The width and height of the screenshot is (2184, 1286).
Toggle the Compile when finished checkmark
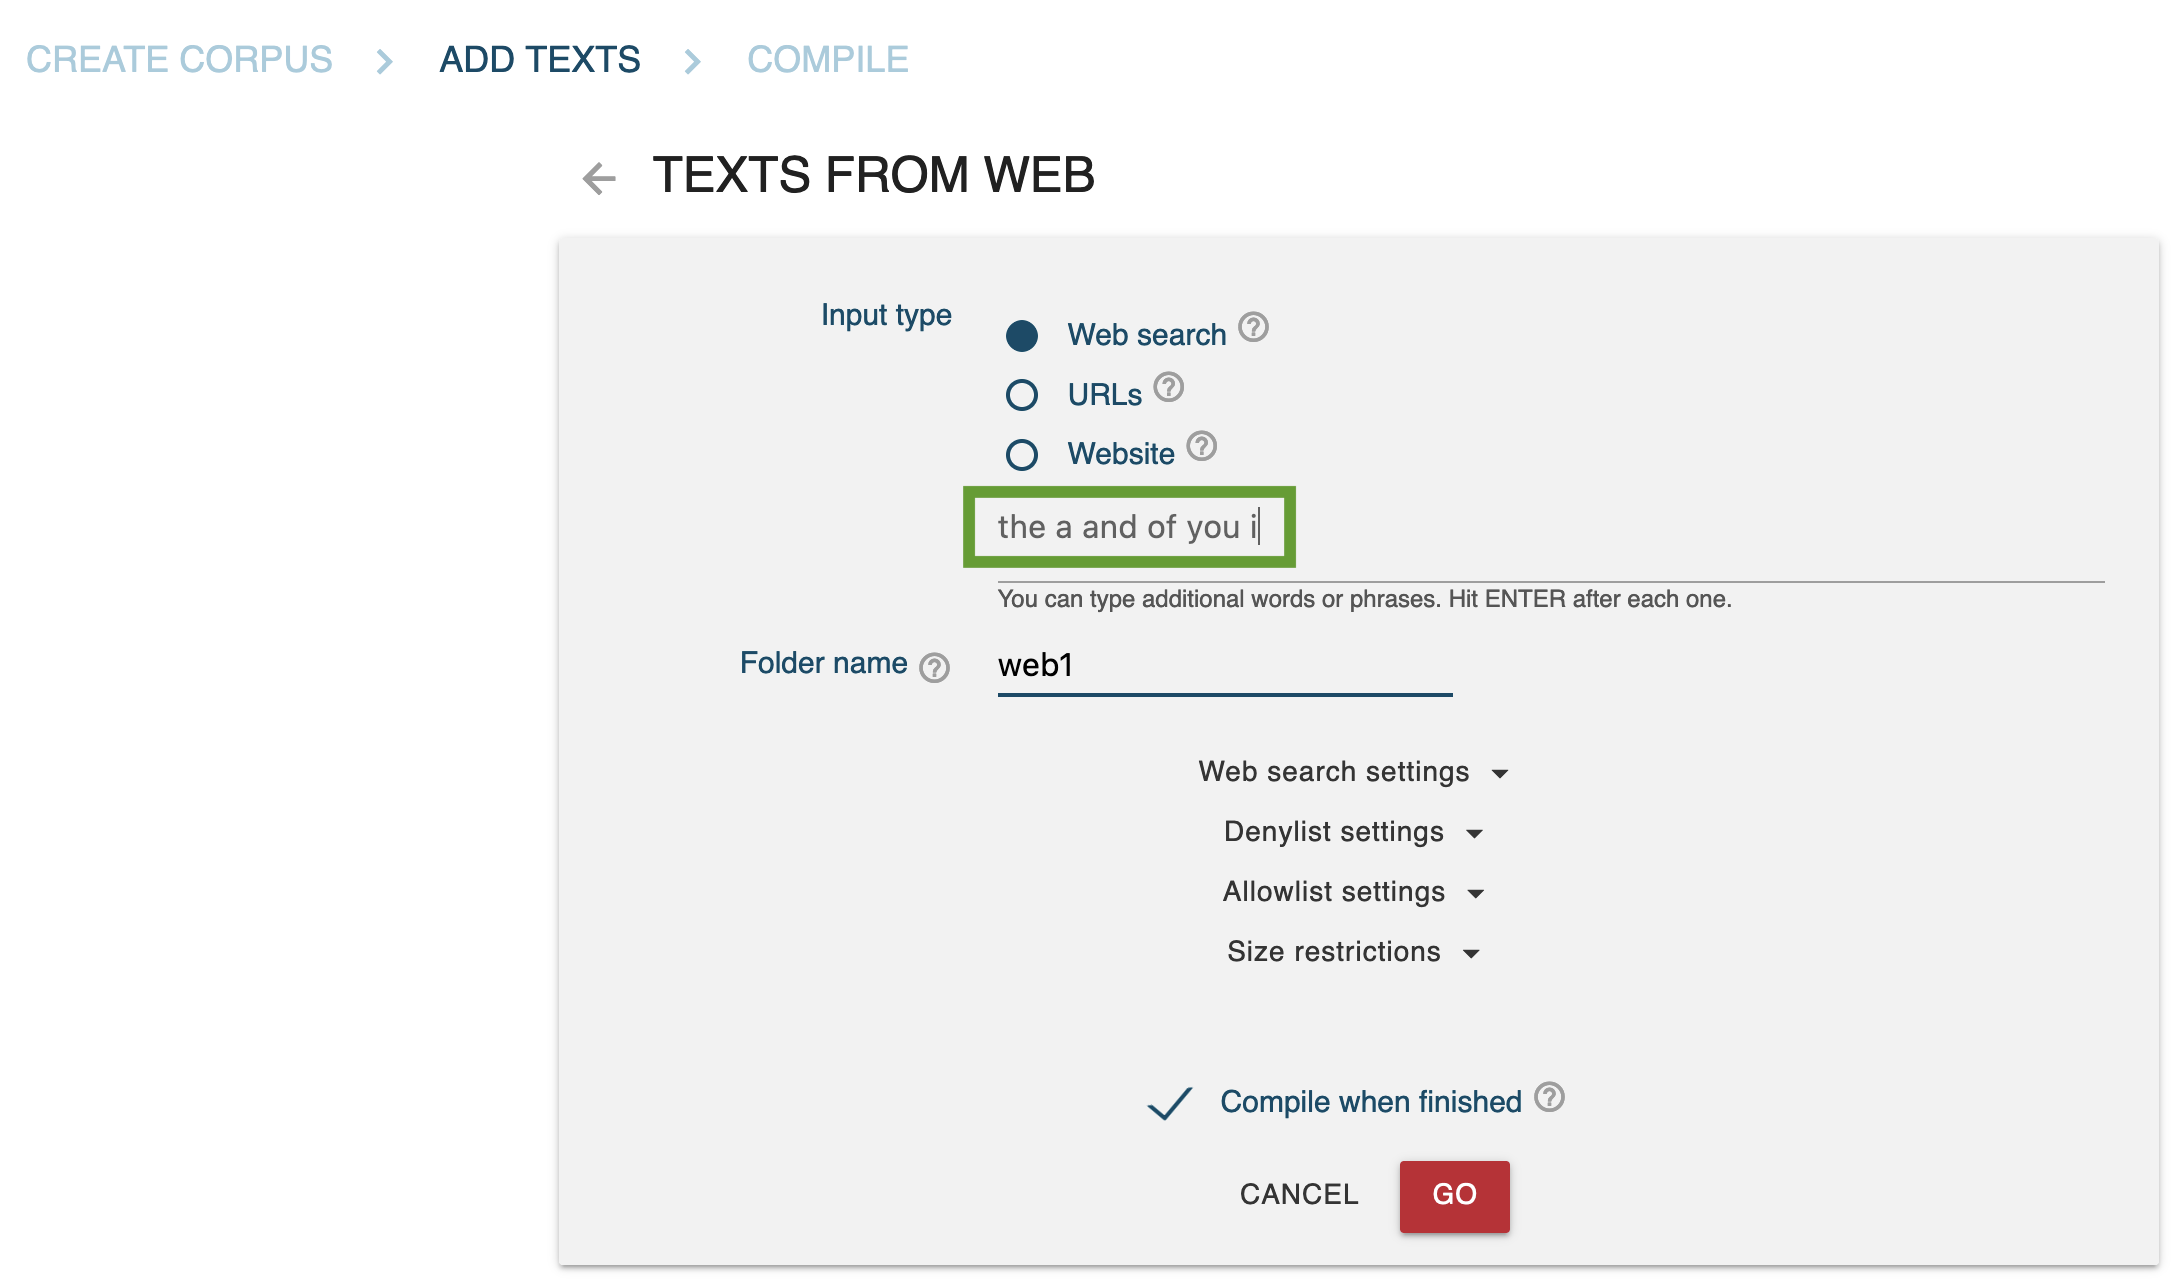[x=1169, y=1103]
